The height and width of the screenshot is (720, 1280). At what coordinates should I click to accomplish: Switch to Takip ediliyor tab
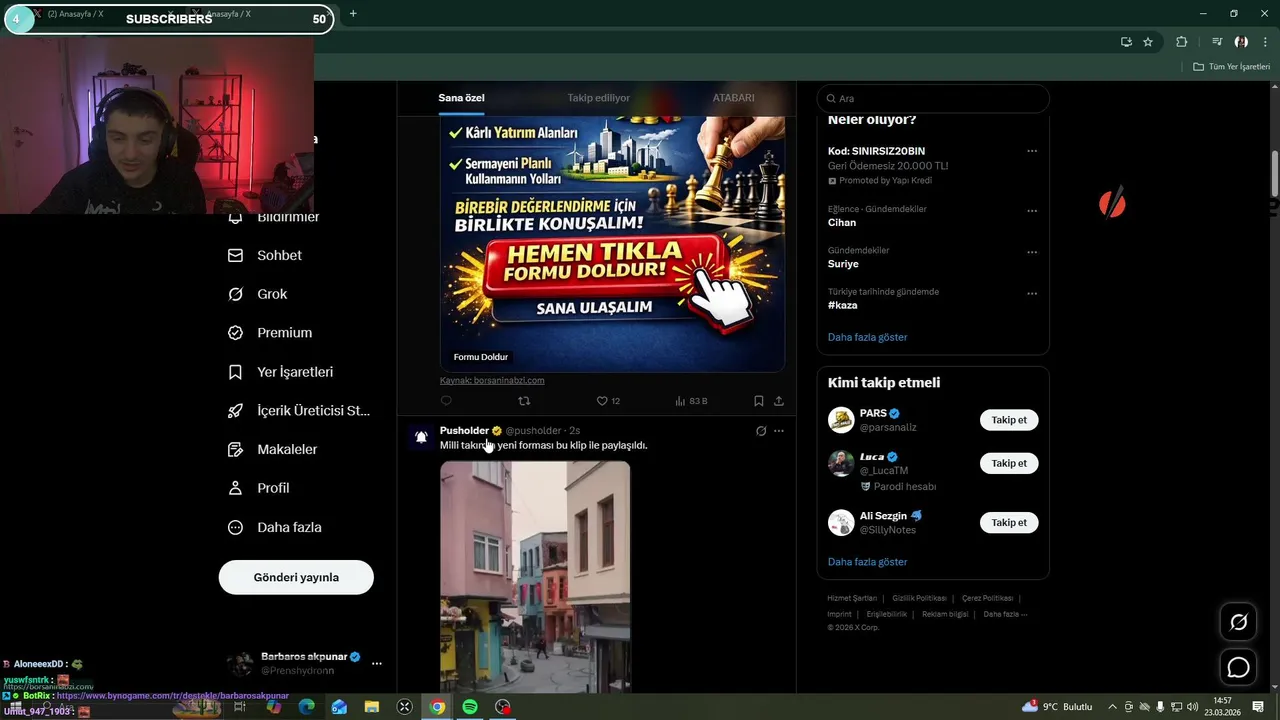pos(598,98)
